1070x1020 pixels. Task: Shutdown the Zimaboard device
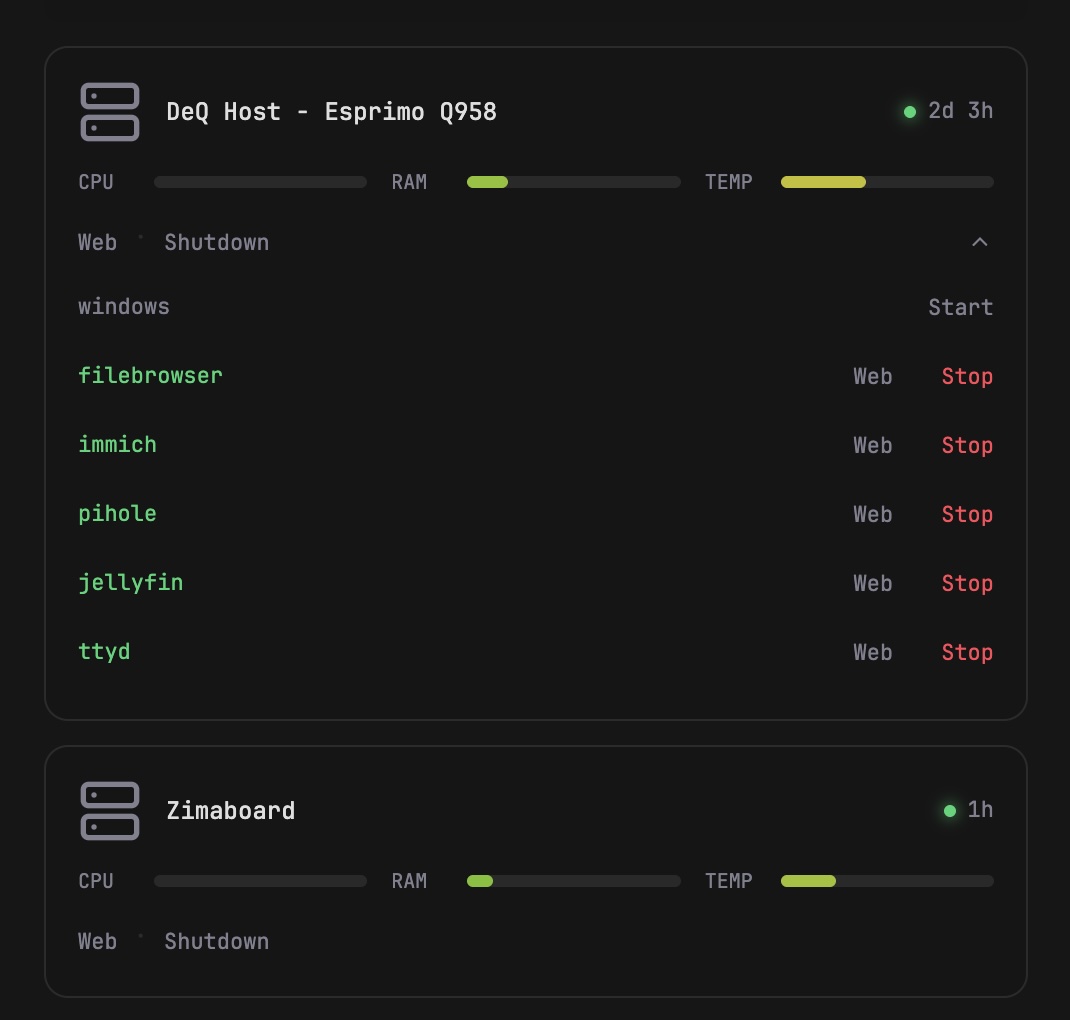[216, 942]
